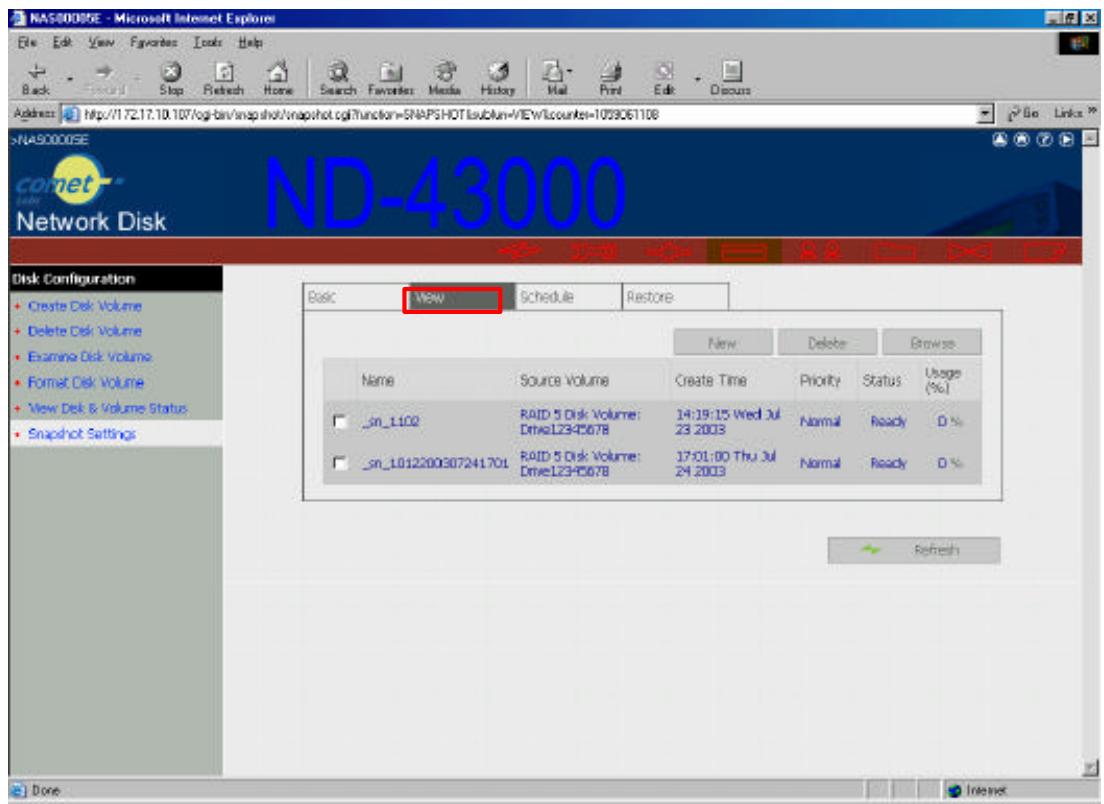Image resolution: width=1104 pixels, height=804 pixels.
Task: Click the page scrollbar up arrow
Action: tap(1091, 138)
